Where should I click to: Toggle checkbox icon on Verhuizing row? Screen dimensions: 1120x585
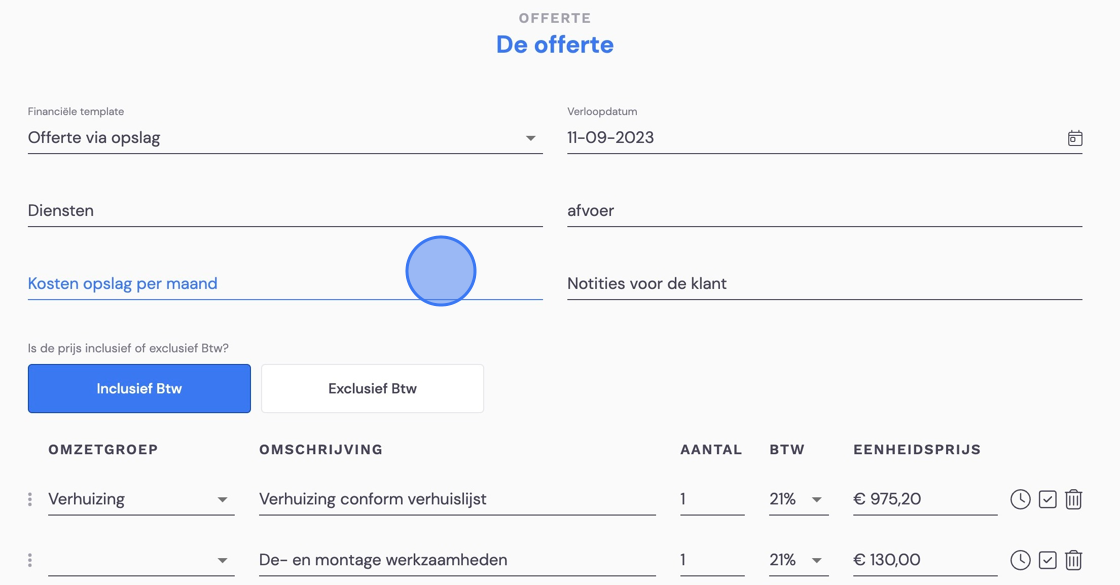1047,499
